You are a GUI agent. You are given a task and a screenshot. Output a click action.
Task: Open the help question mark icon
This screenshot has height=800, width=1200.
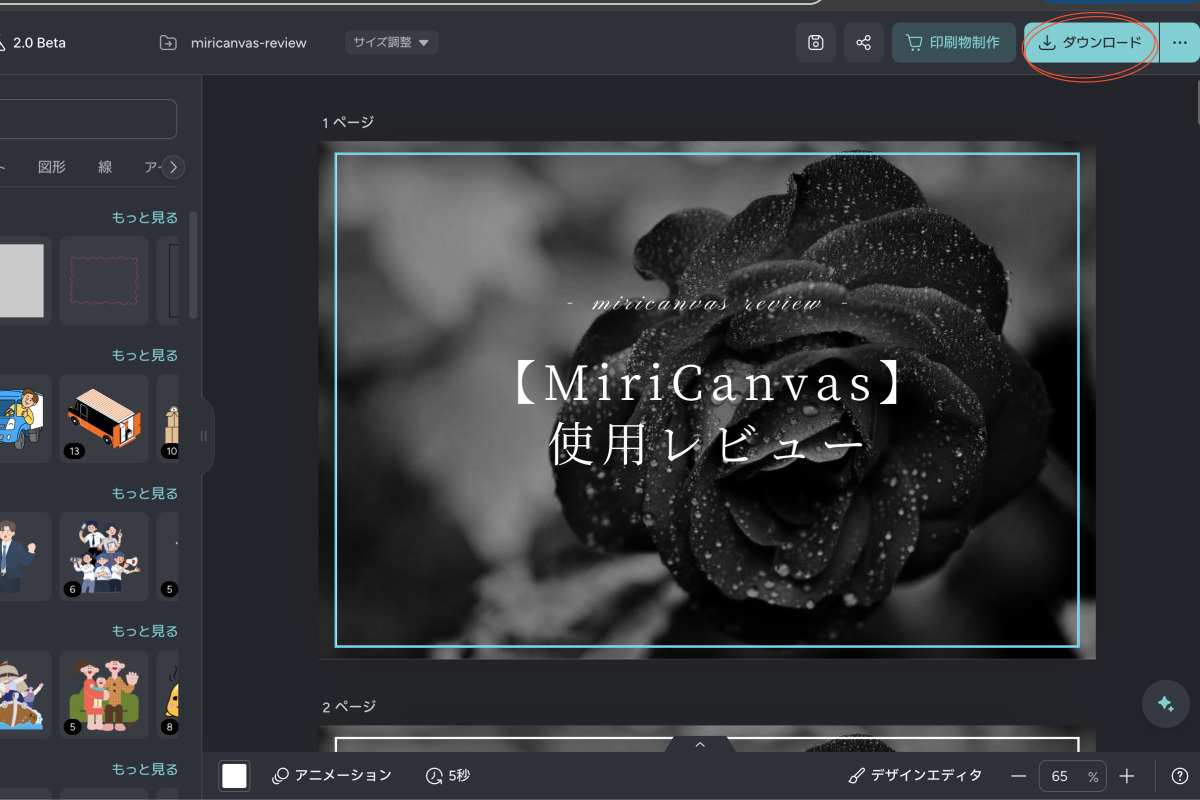[x=1182, y=775]
